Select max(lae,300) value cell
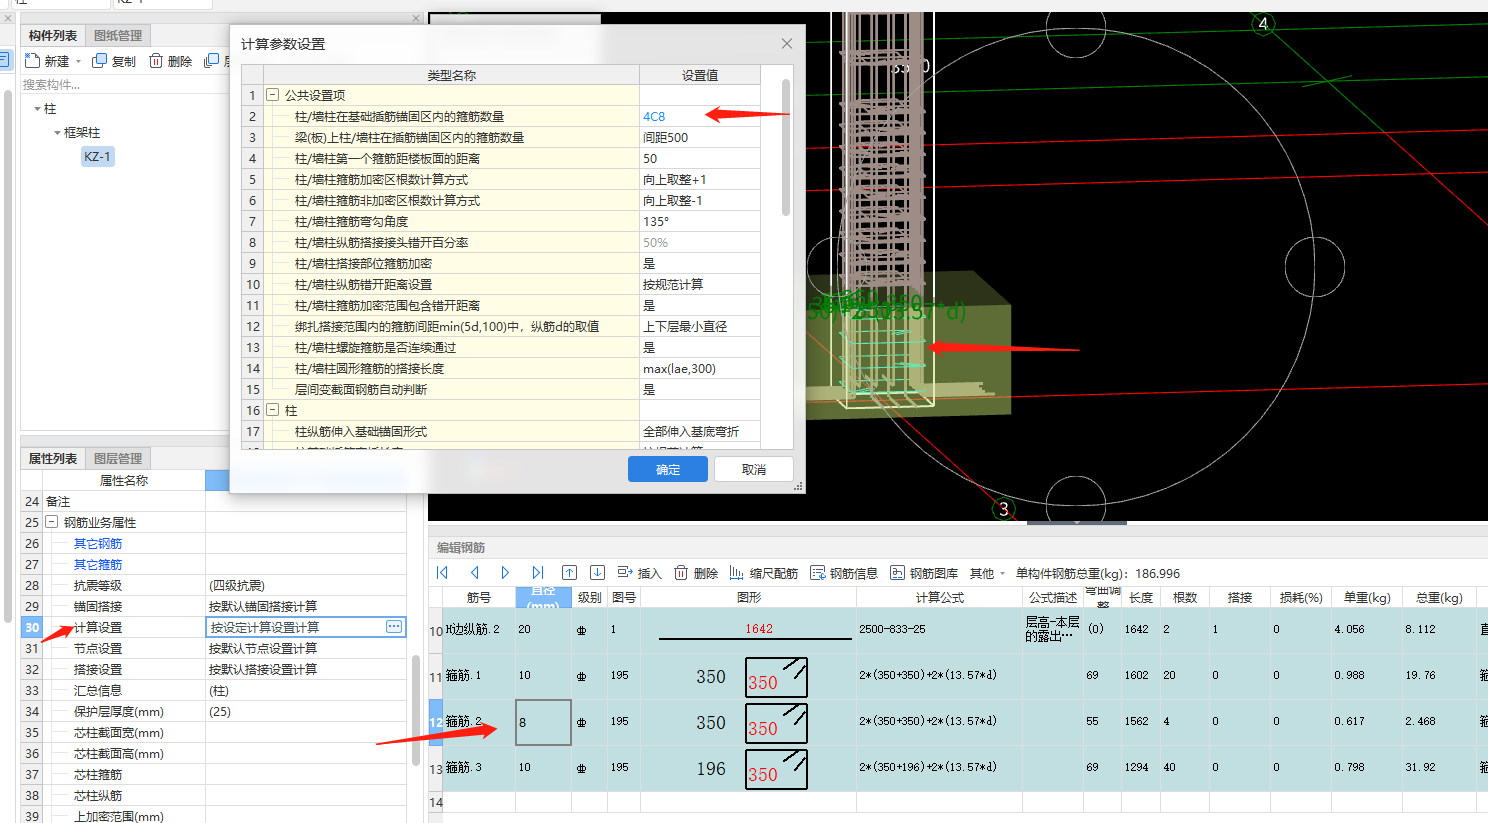 pos(700,368)
